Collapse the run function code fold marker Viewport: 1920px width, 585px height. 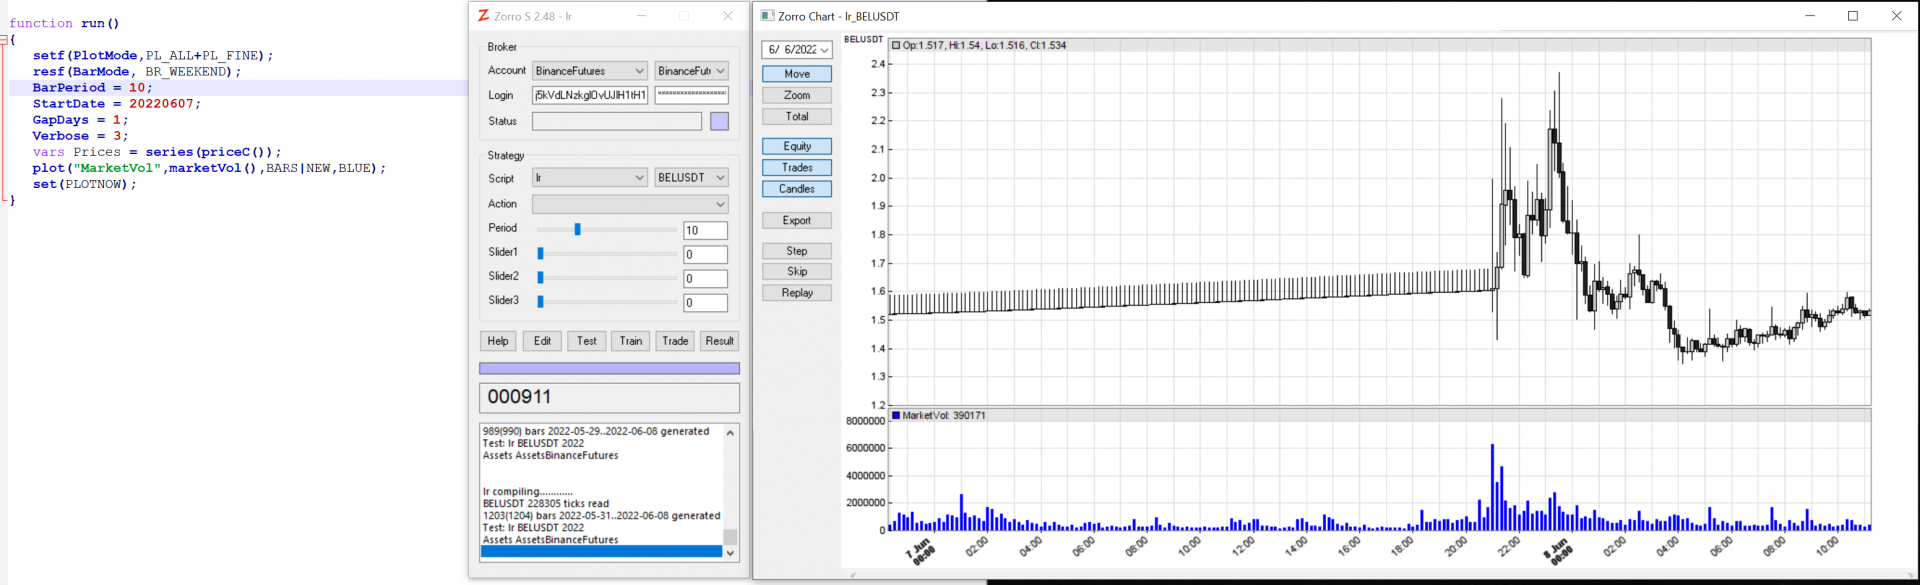(4, 40)
